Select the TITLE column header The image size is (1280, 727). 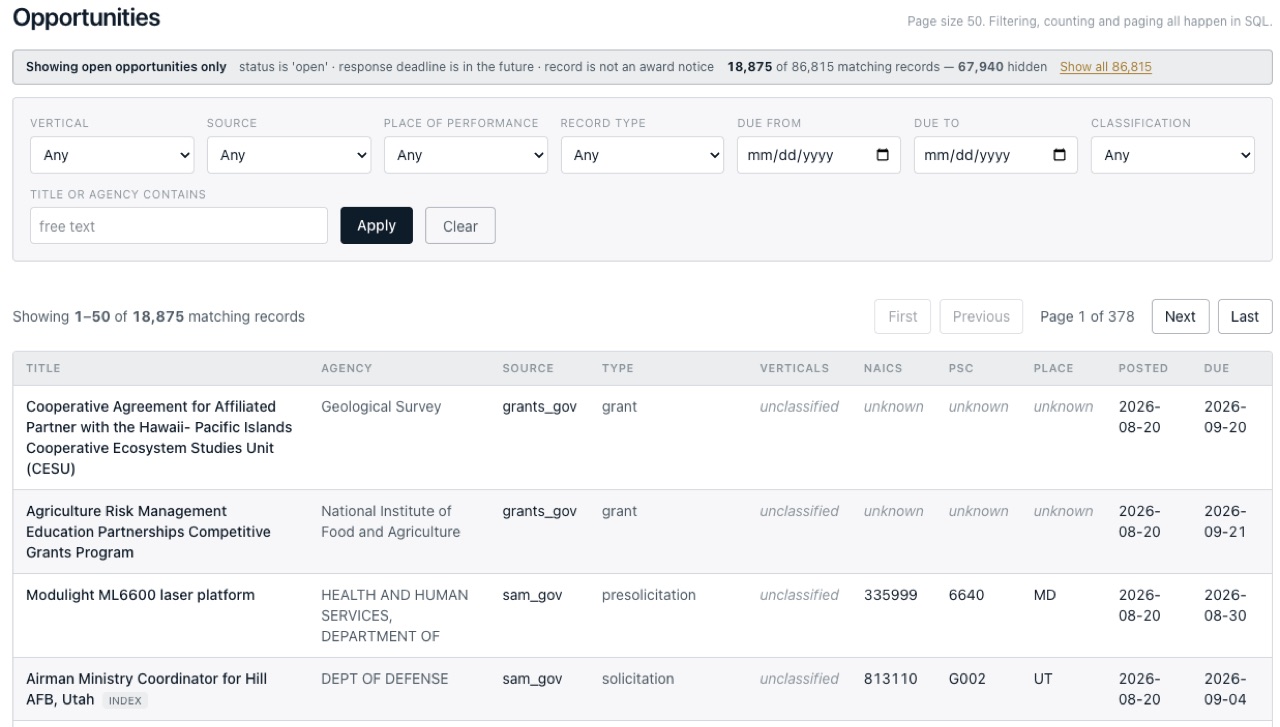tap(43, 368)
